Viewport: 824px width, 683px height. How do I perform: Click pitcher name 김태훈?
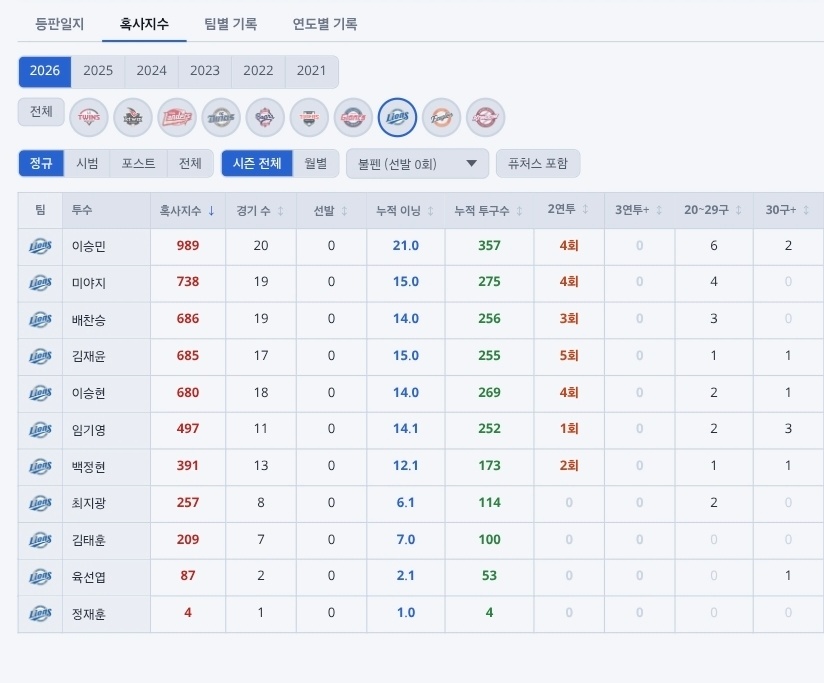[x=89, y=540]
